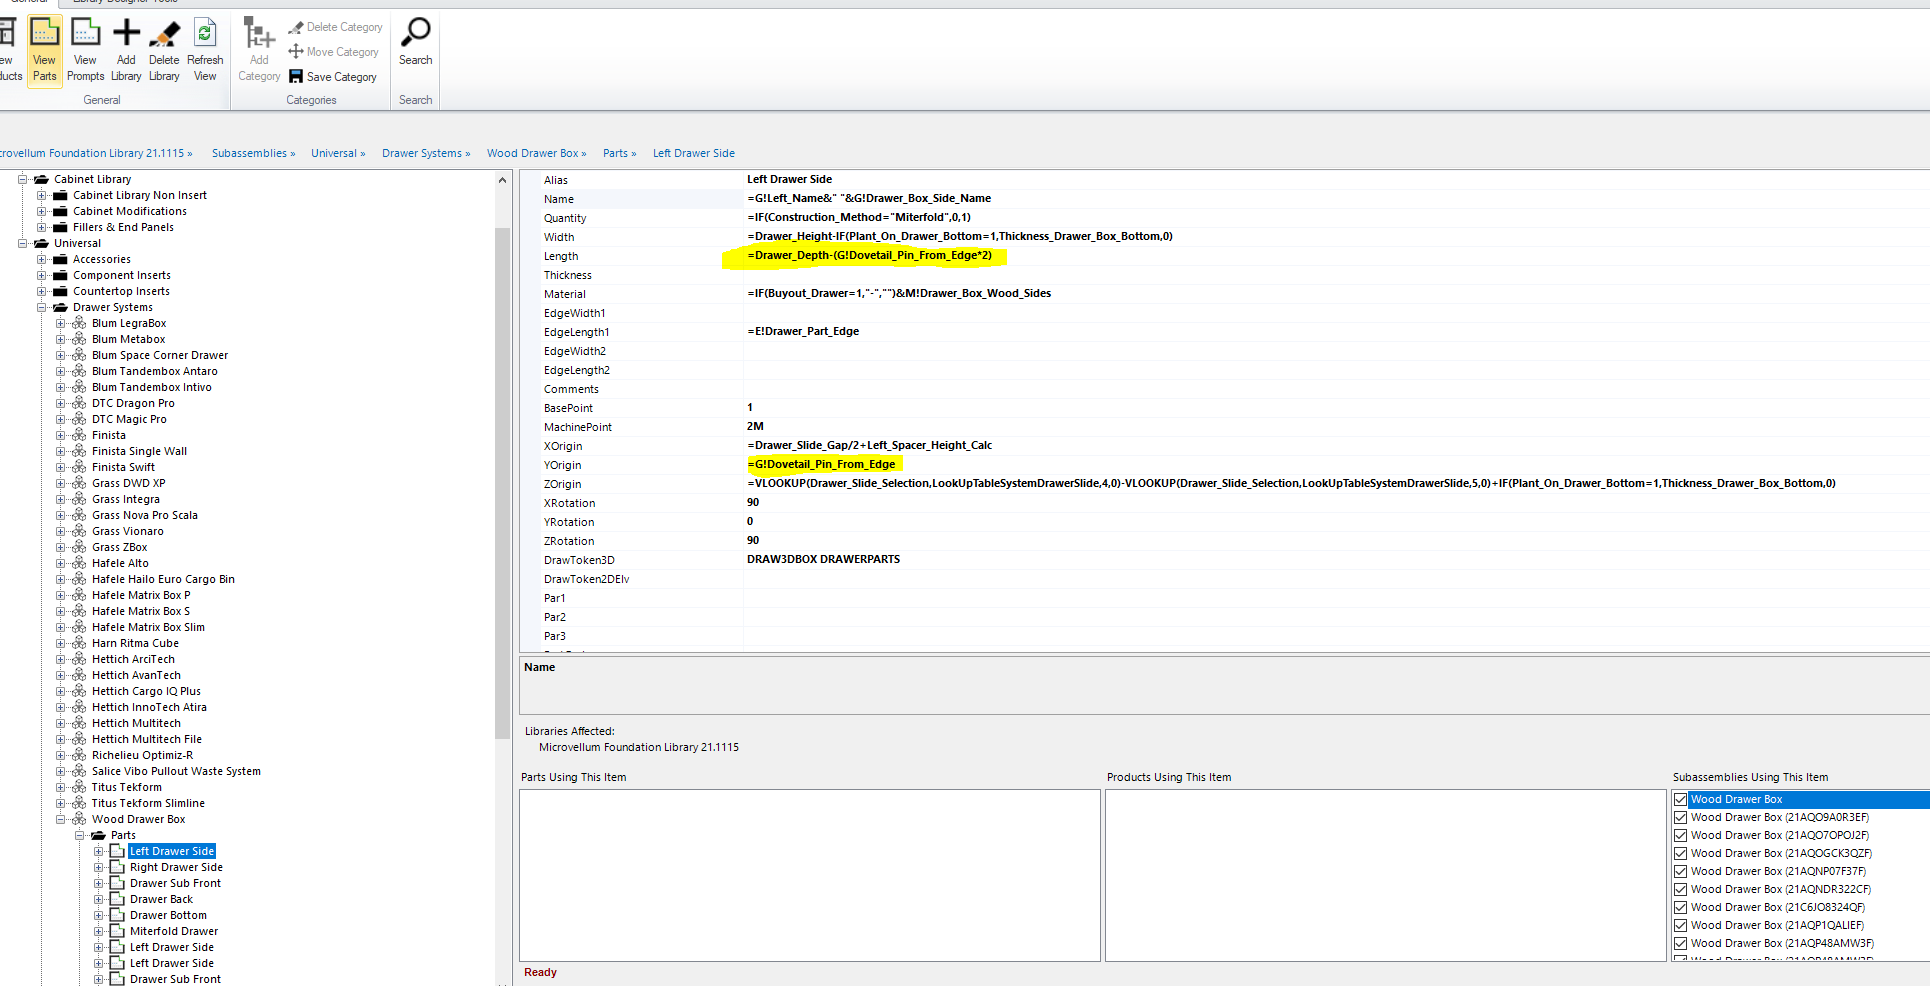This screenshot has width=1930, height=986.
Task: Click the part icon beside Drawer Bottom
Action: pyautogui.click(x=117, y=916)
